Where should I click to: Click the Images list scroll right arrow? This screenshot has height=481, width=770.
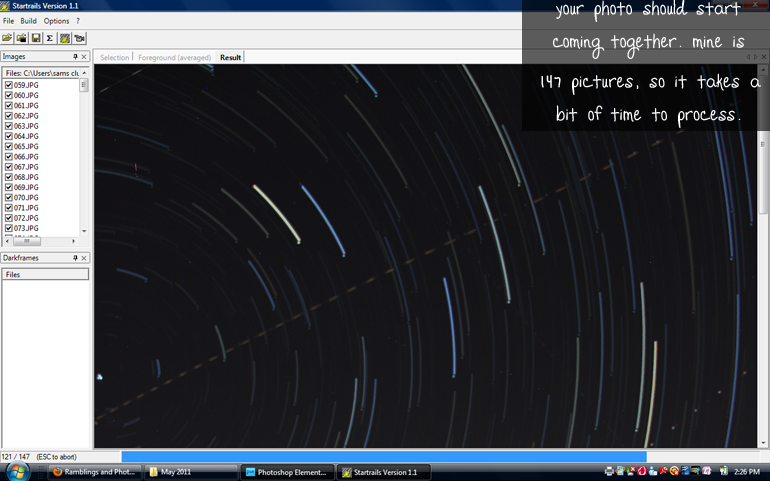(x=74, y=241)
